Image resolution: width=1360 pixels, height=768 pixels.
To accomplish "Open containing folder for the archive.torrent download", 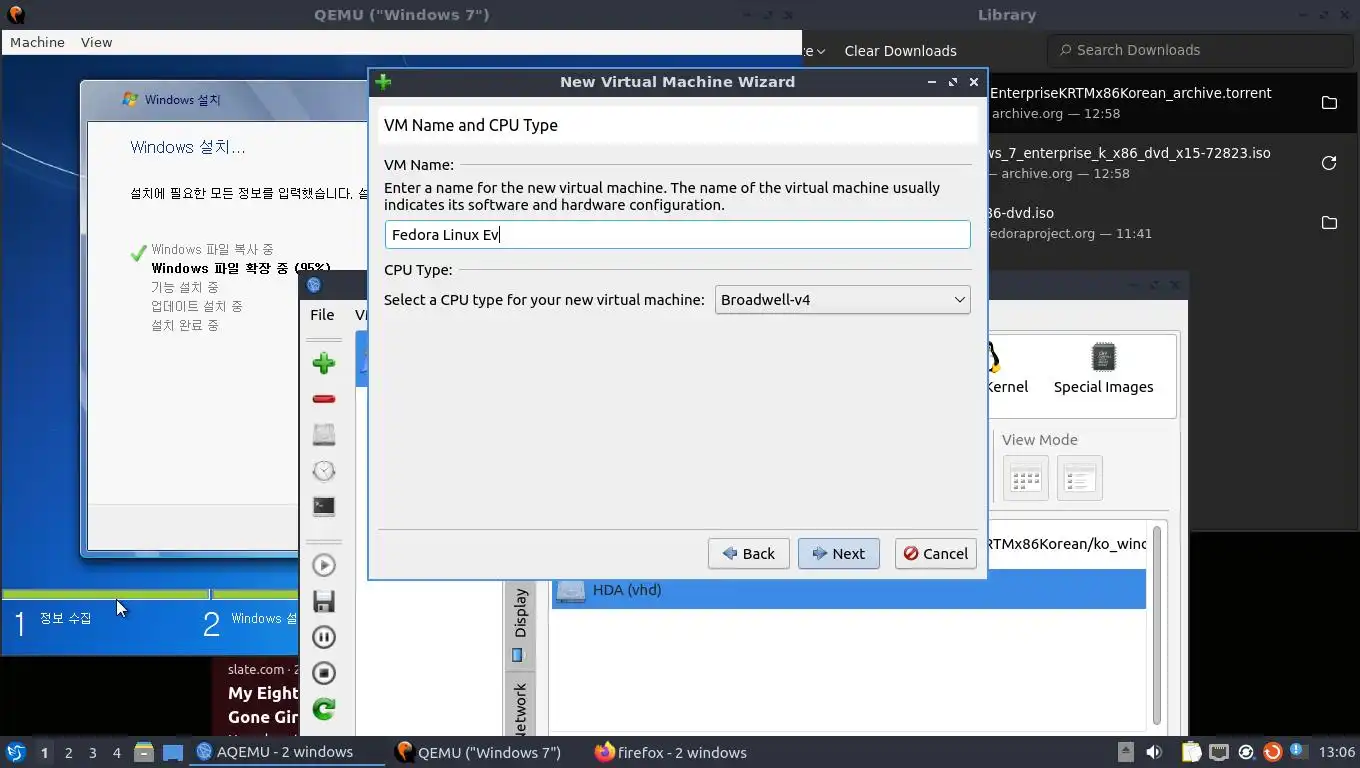I will [1329, 102].
